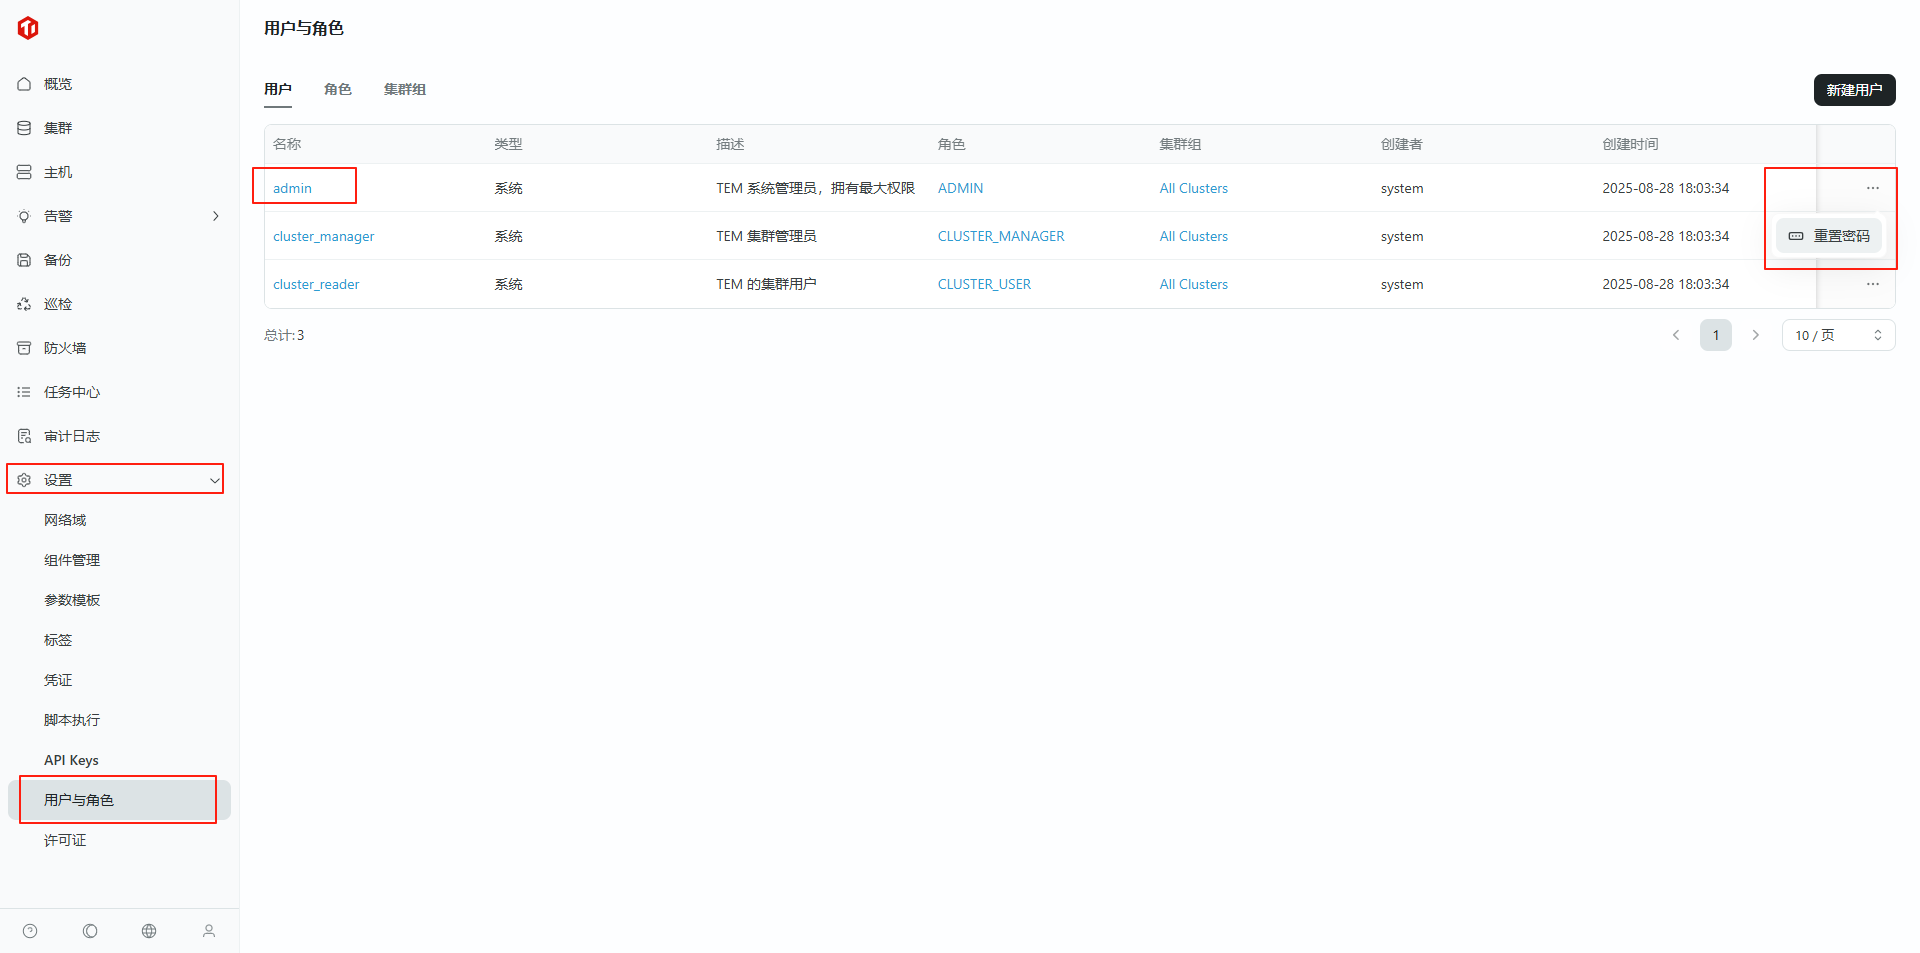
Task: Open the help question-mark icon
Action: coord(30,931)
